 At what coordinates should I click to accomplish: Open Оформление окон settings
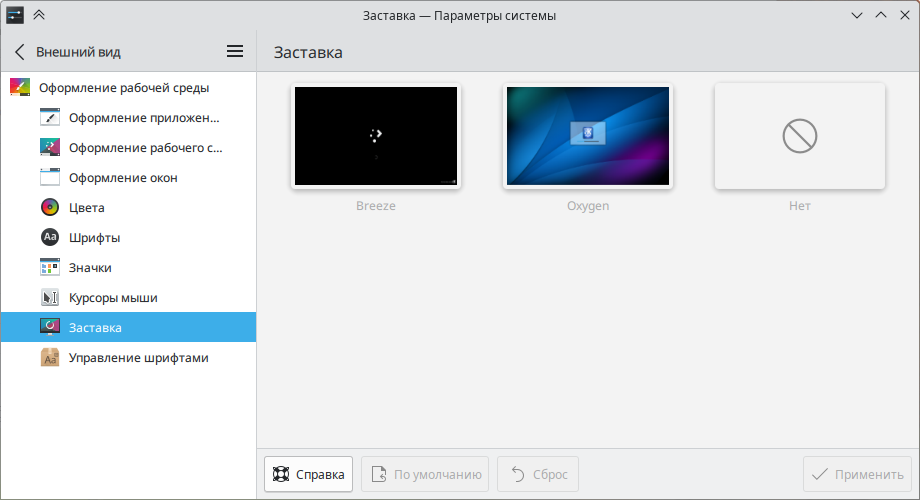coord(128,177)
